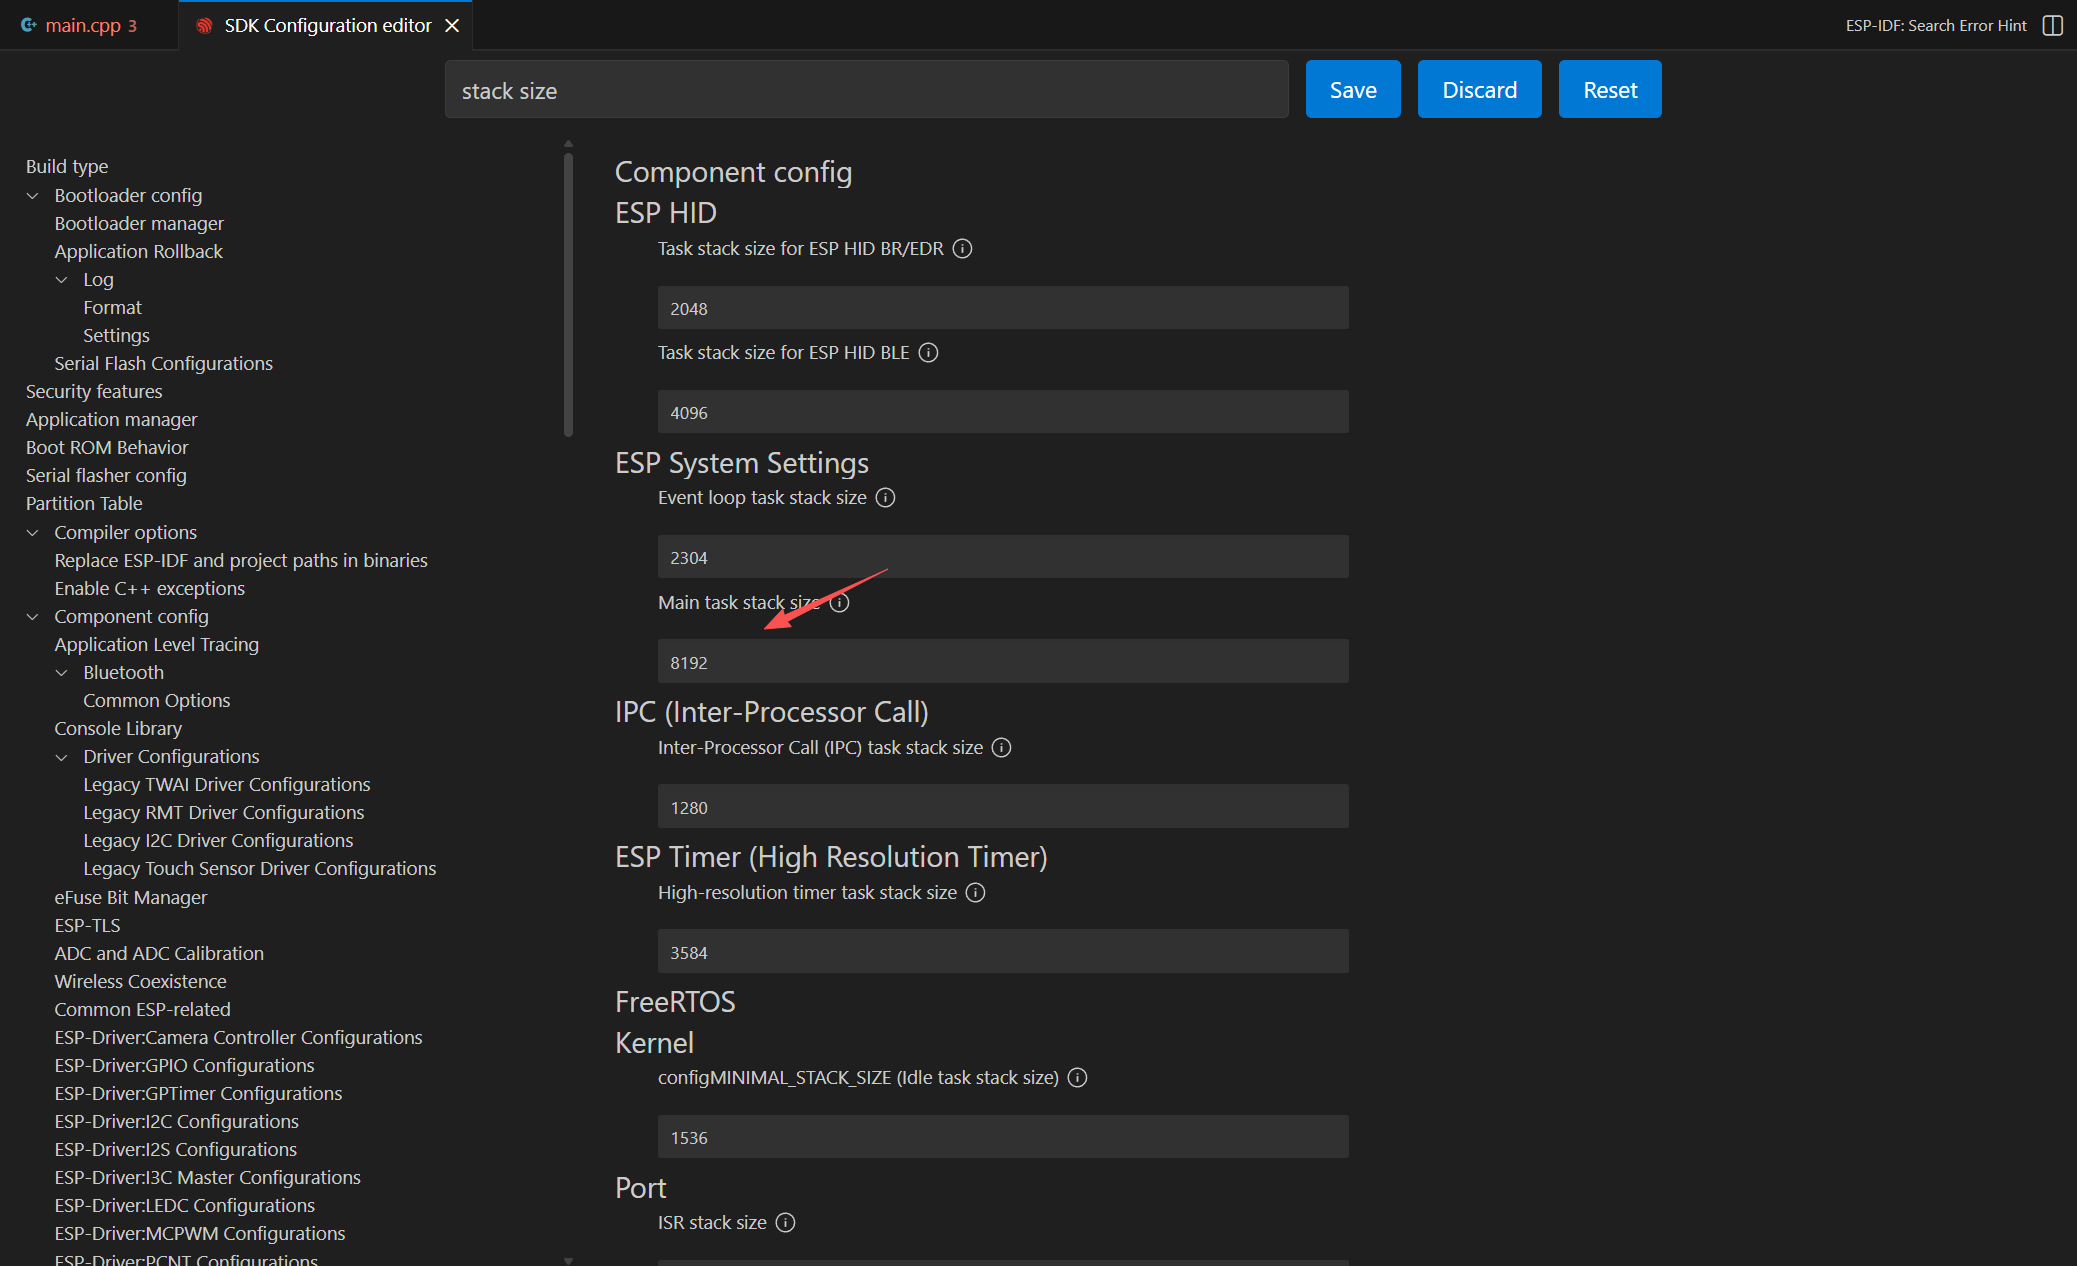Open Partition Table in the sidebar
2077x1266 pixels.
84,503
